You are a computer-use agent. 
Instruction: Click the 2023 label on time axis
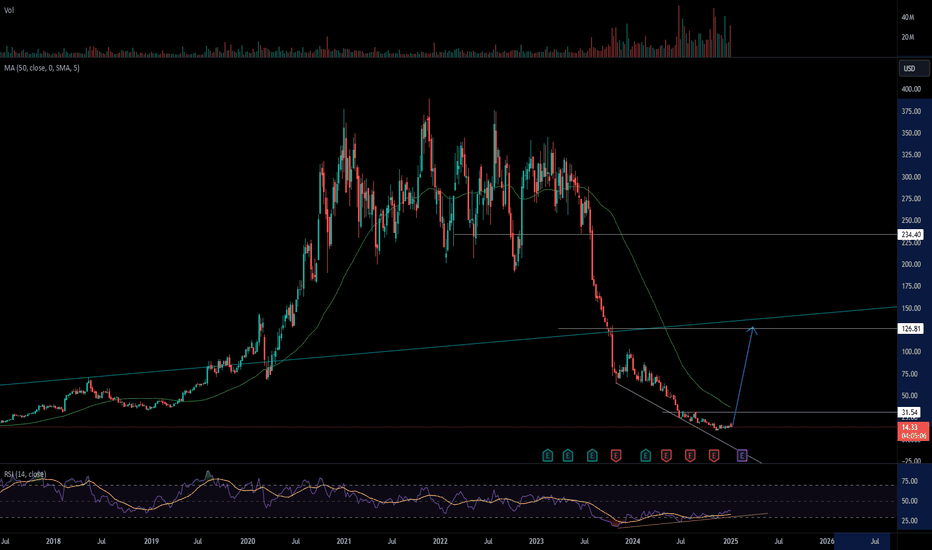536,542
